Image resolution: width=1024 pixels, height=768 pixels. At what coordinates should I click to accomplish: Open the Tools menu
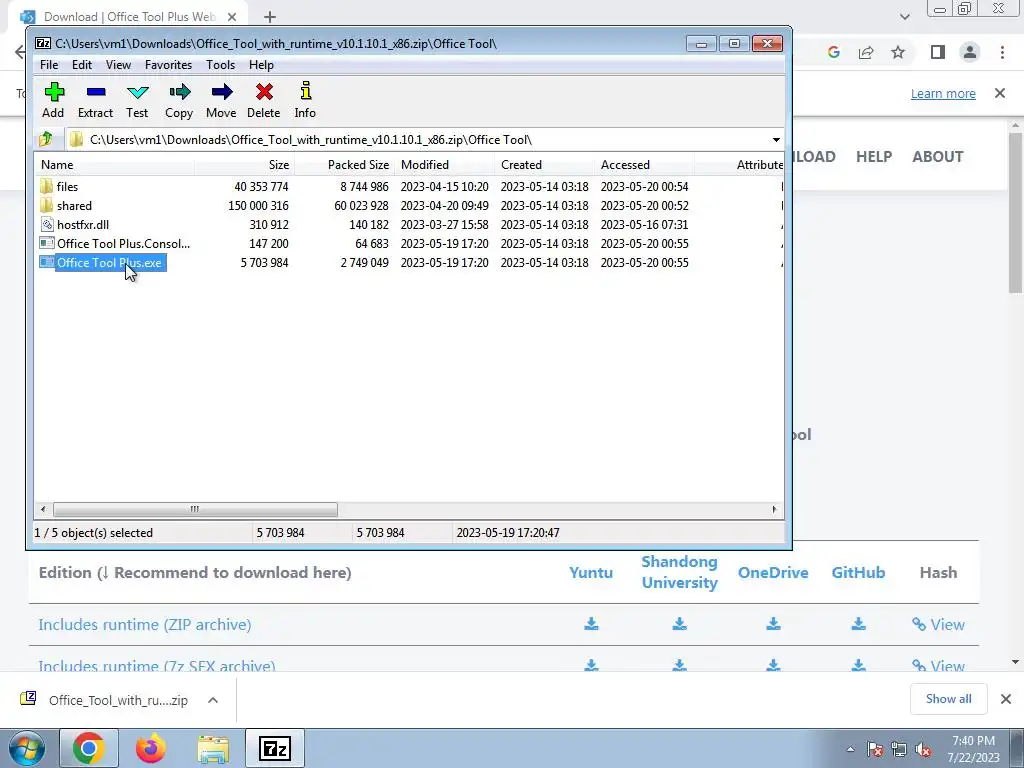pyautogui.click(x=220, y=65)
